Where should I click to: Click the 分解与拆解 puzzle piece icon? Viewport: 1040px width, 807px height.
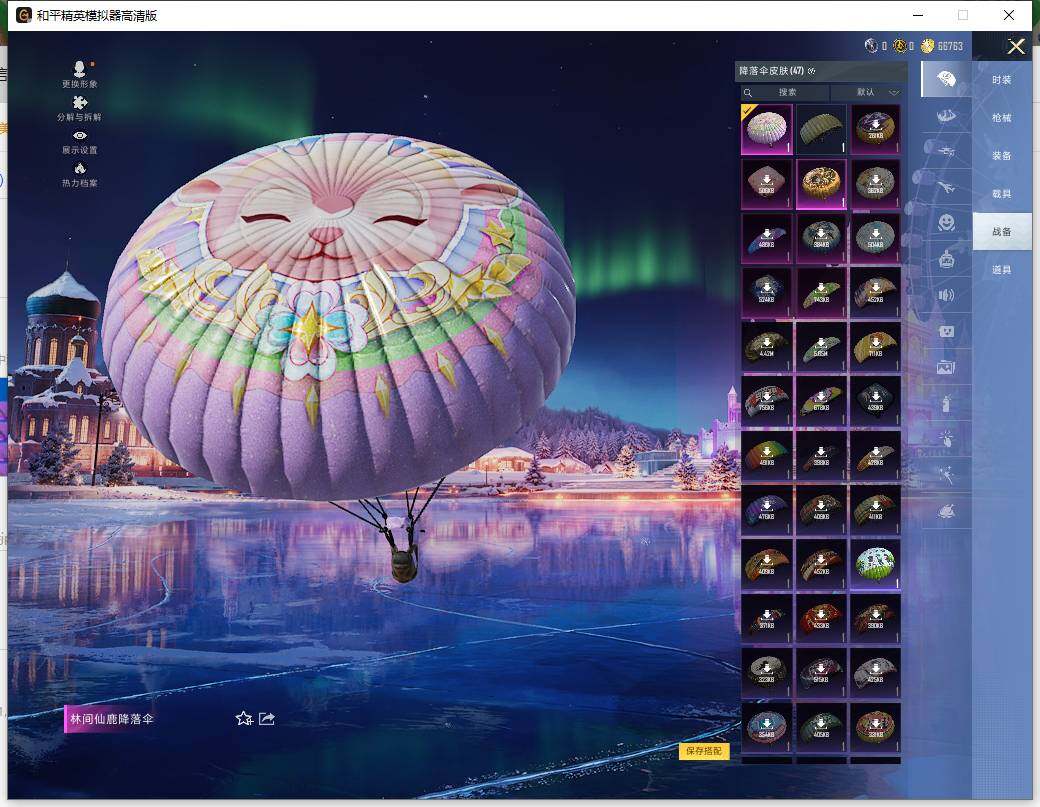coord(80,103)
